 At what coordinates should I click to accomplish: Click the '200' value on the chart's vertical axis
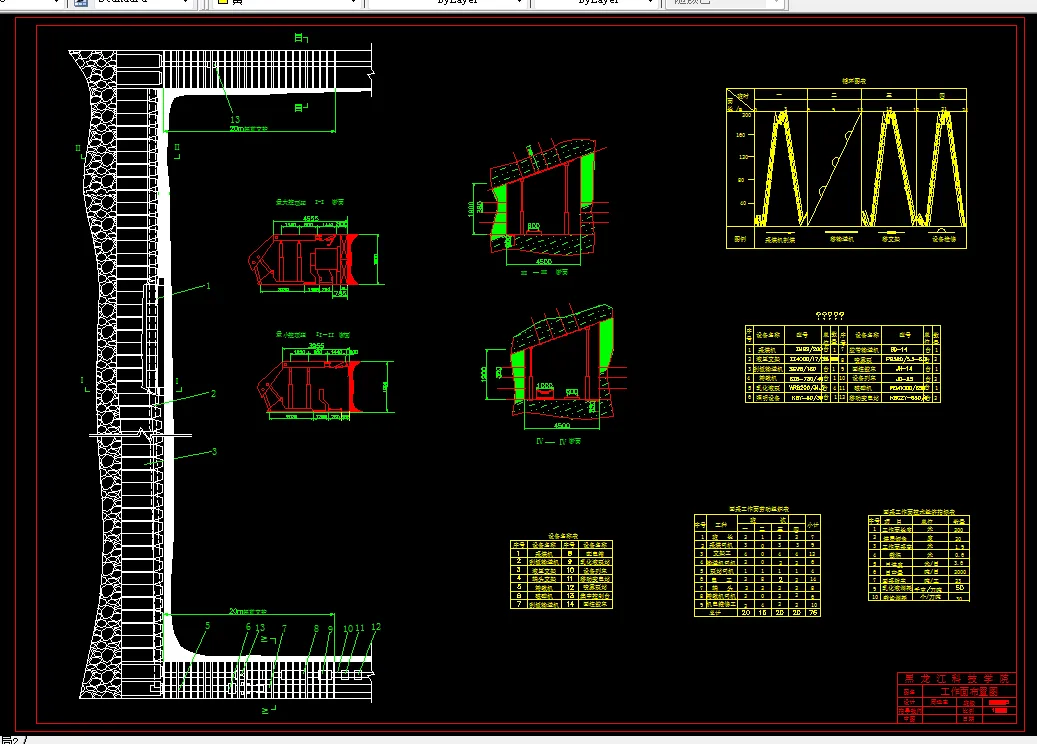point(746,115)
